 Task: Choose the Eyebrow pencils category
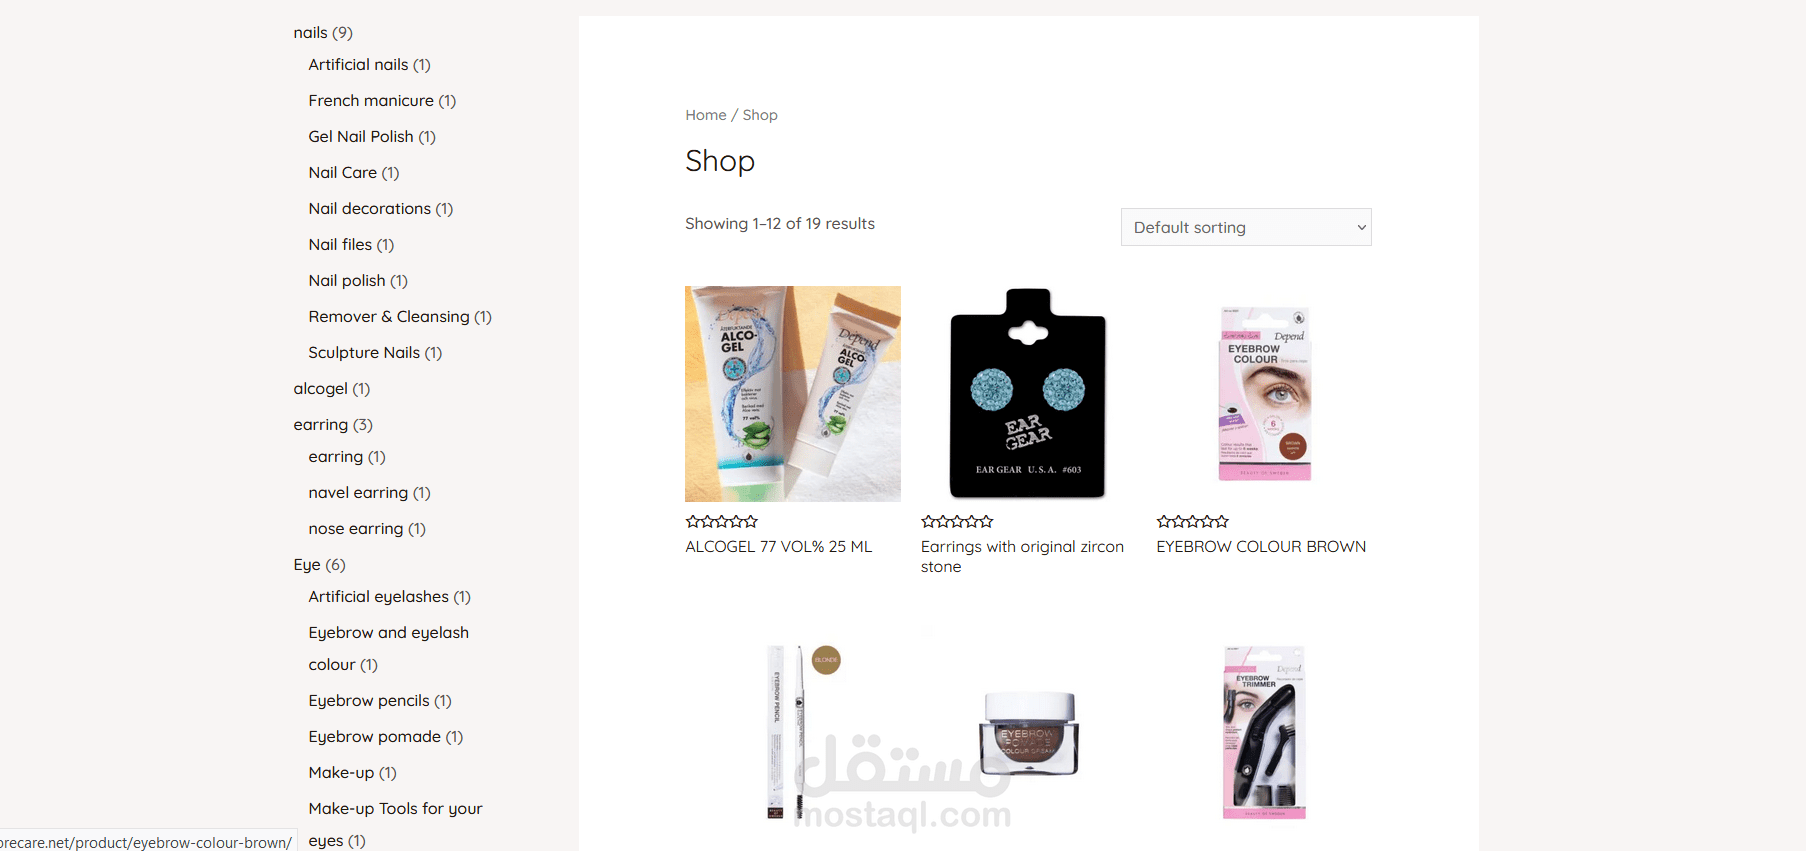pyautogui.click(x=369, y=701)
